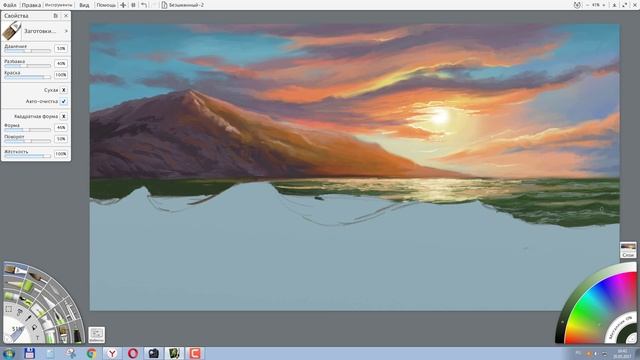The image size is (640, 360).
Task: Adjust the Форма slider
Action: pyautogui.click(x=27, y=130)
